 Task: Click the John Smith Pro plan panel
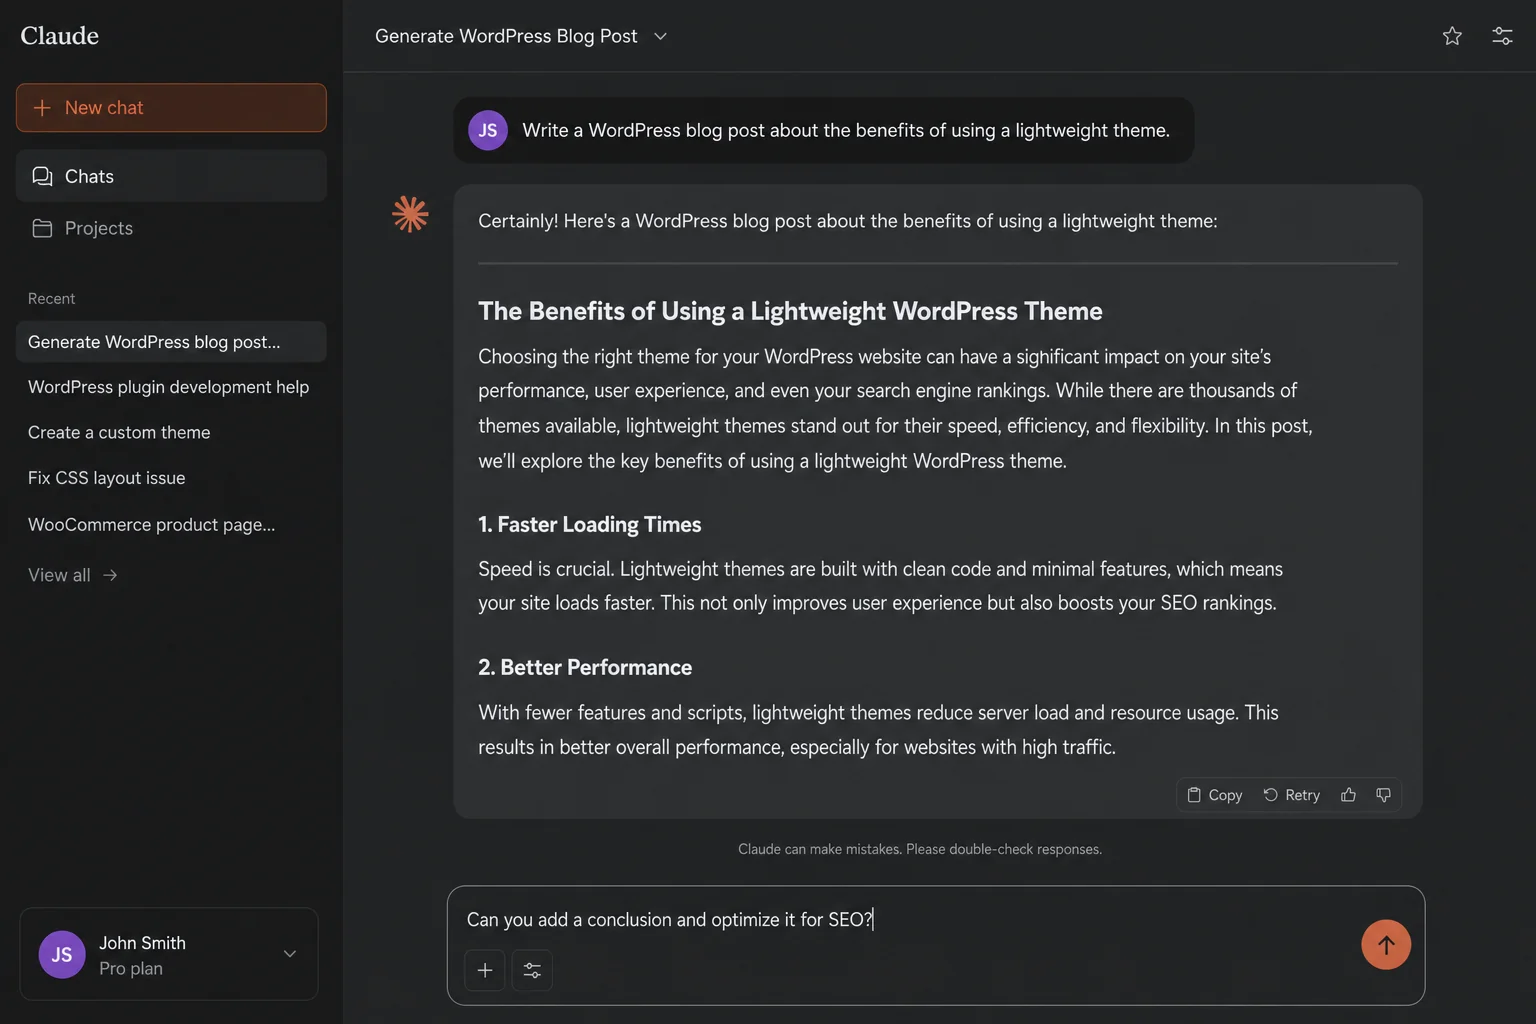169,954
